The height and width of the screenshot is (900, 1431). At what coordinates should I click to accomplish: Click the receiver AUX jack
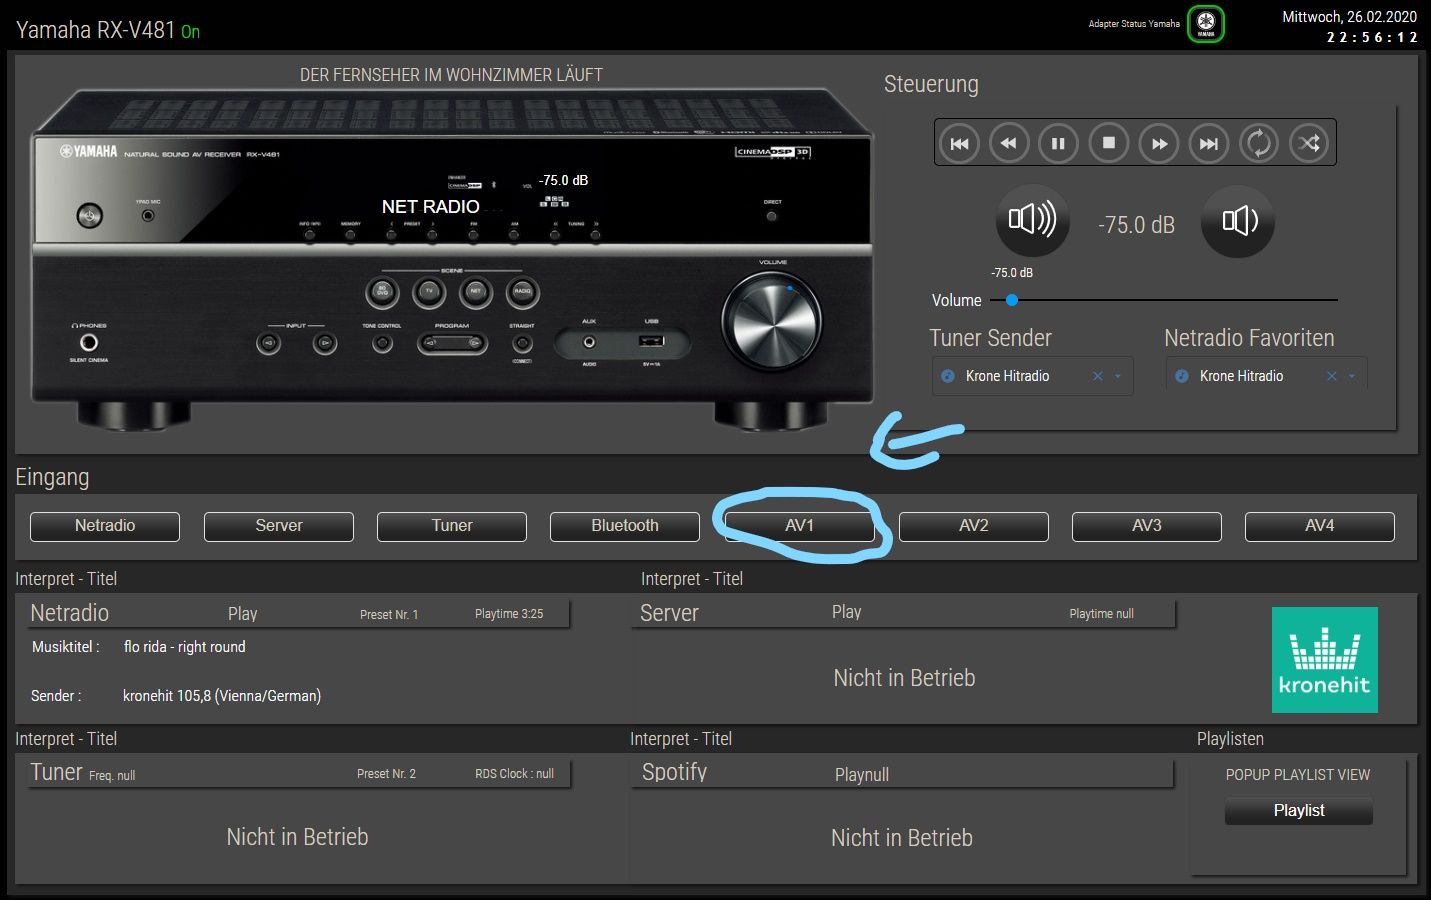tap(589, 342)
